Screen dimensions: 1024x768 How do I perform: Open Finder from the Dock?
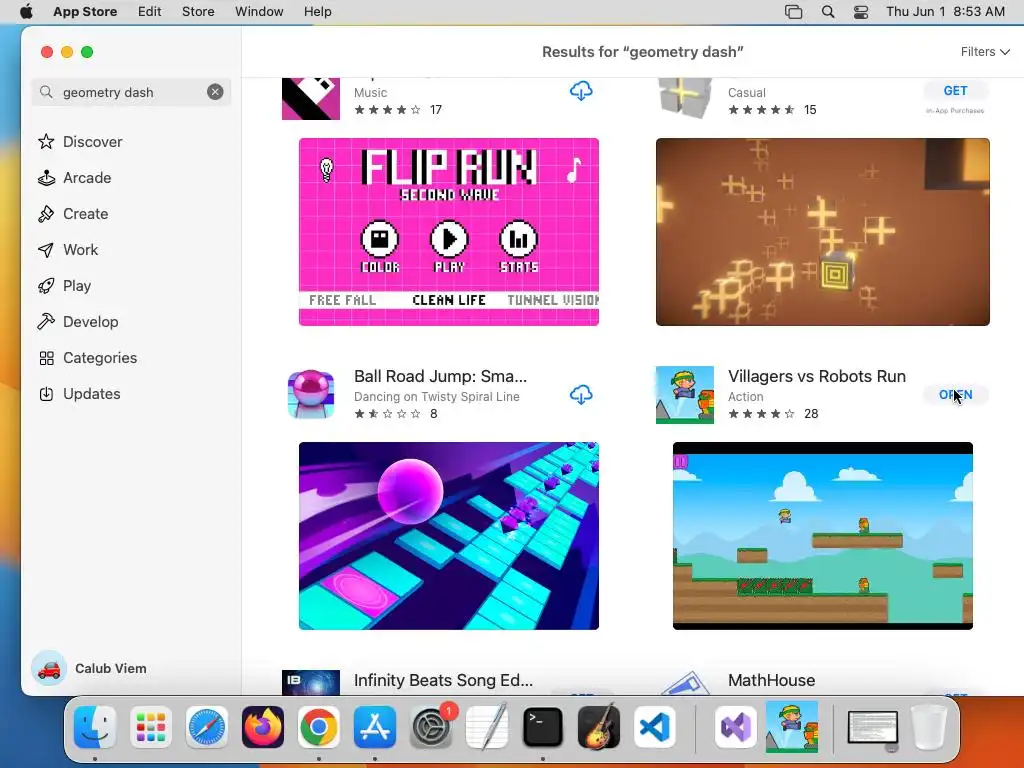(95, 727)
